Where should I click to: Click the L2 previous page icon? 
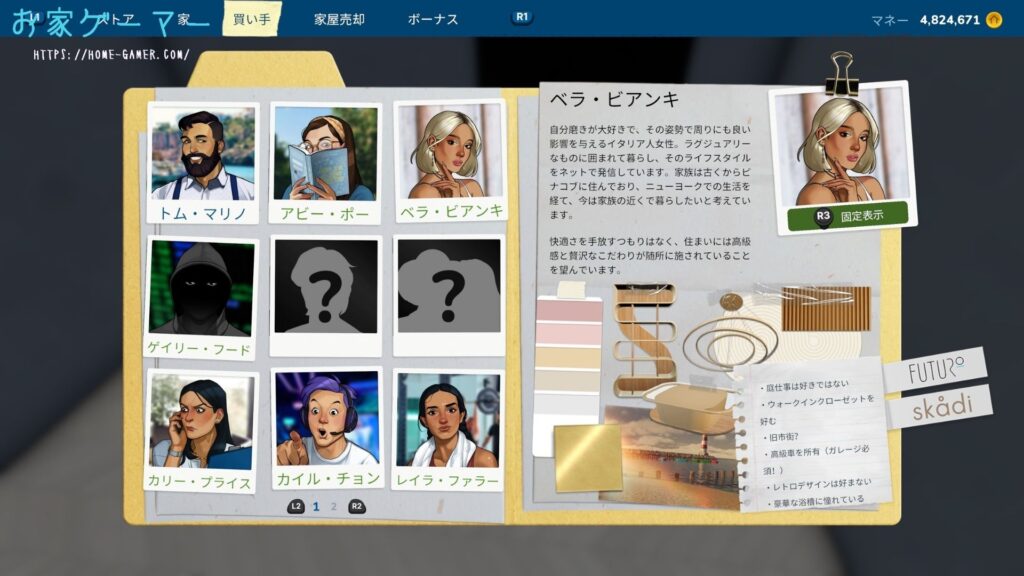click(x=296, y=506)
